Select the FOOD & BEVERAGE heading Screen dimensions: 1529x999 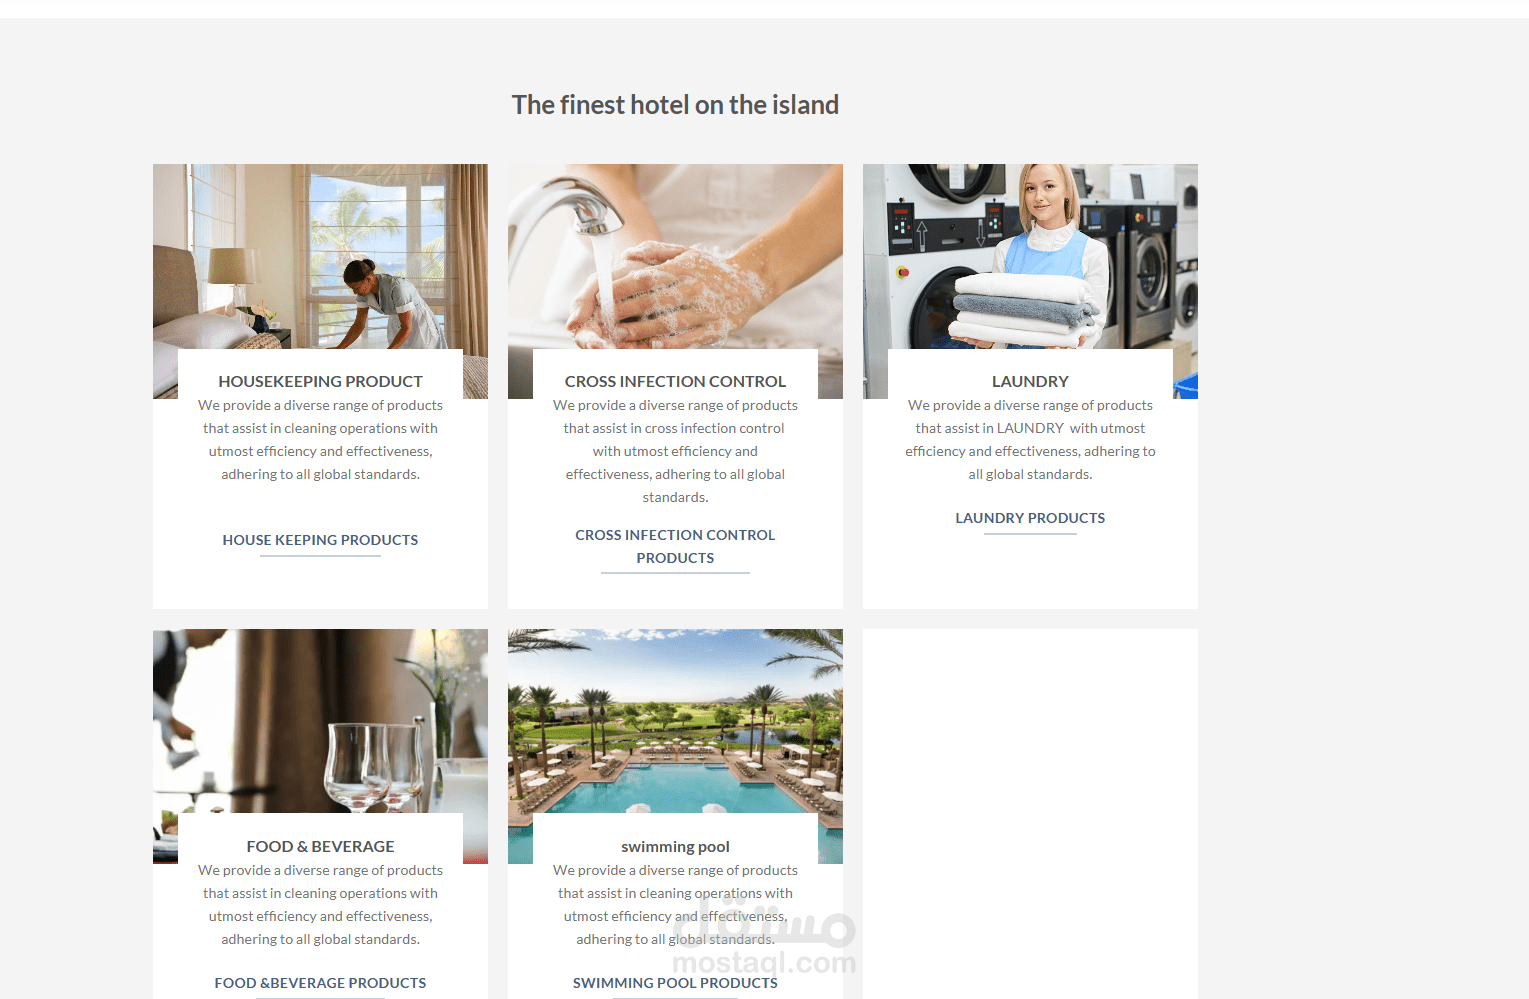320,846
